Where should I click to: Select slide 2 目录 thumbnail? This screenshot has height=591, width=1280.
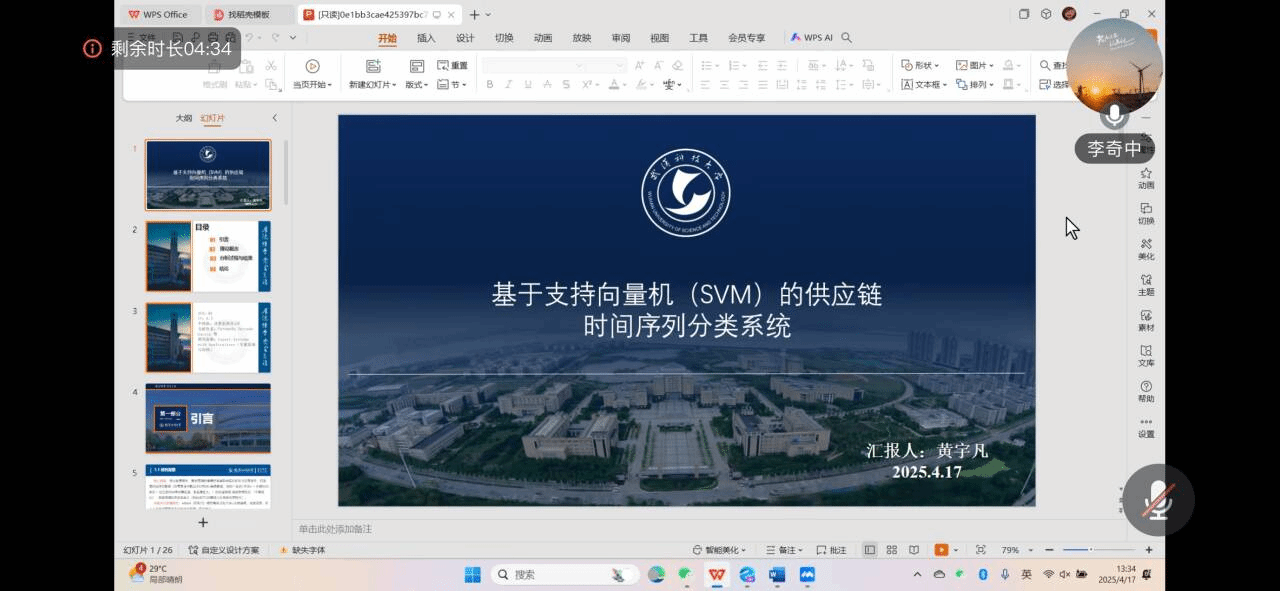(x=208, y=256)
